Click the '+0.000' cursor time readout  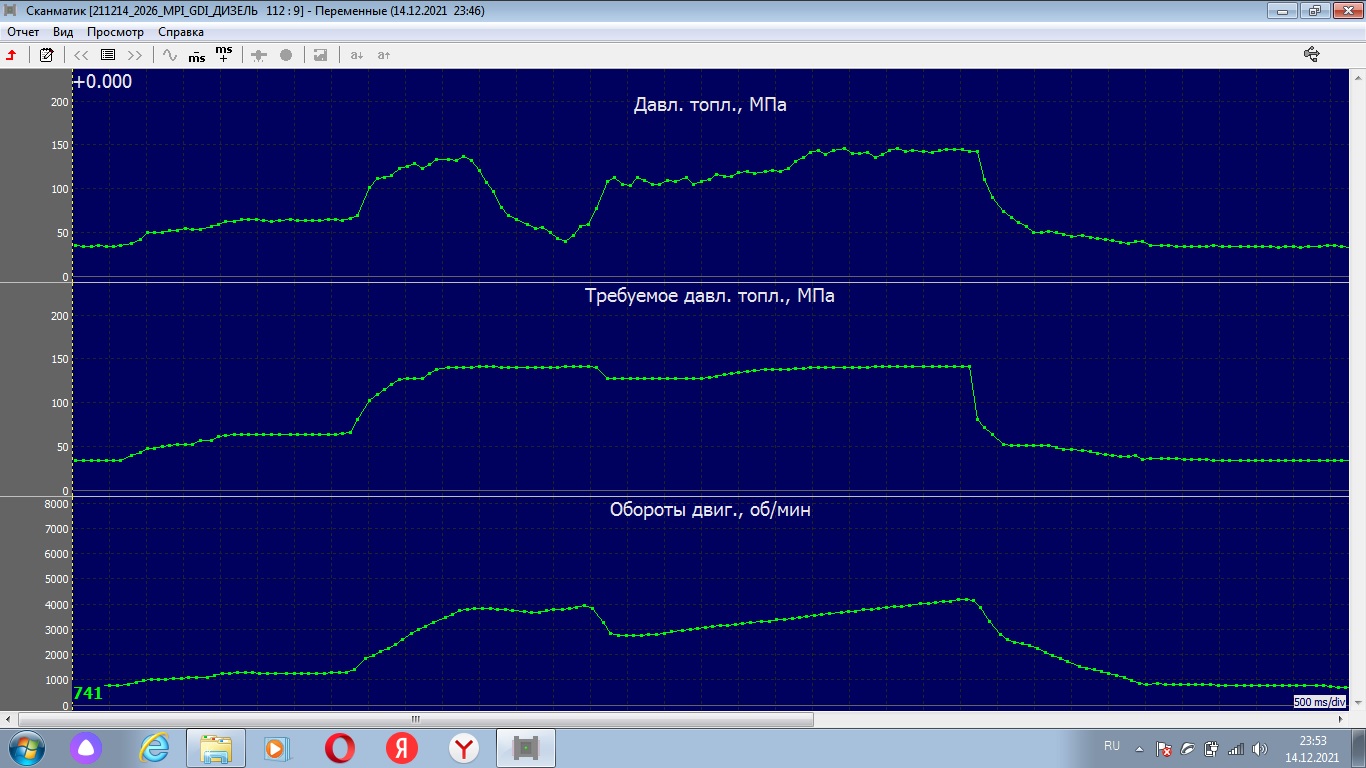click(103, 82)
